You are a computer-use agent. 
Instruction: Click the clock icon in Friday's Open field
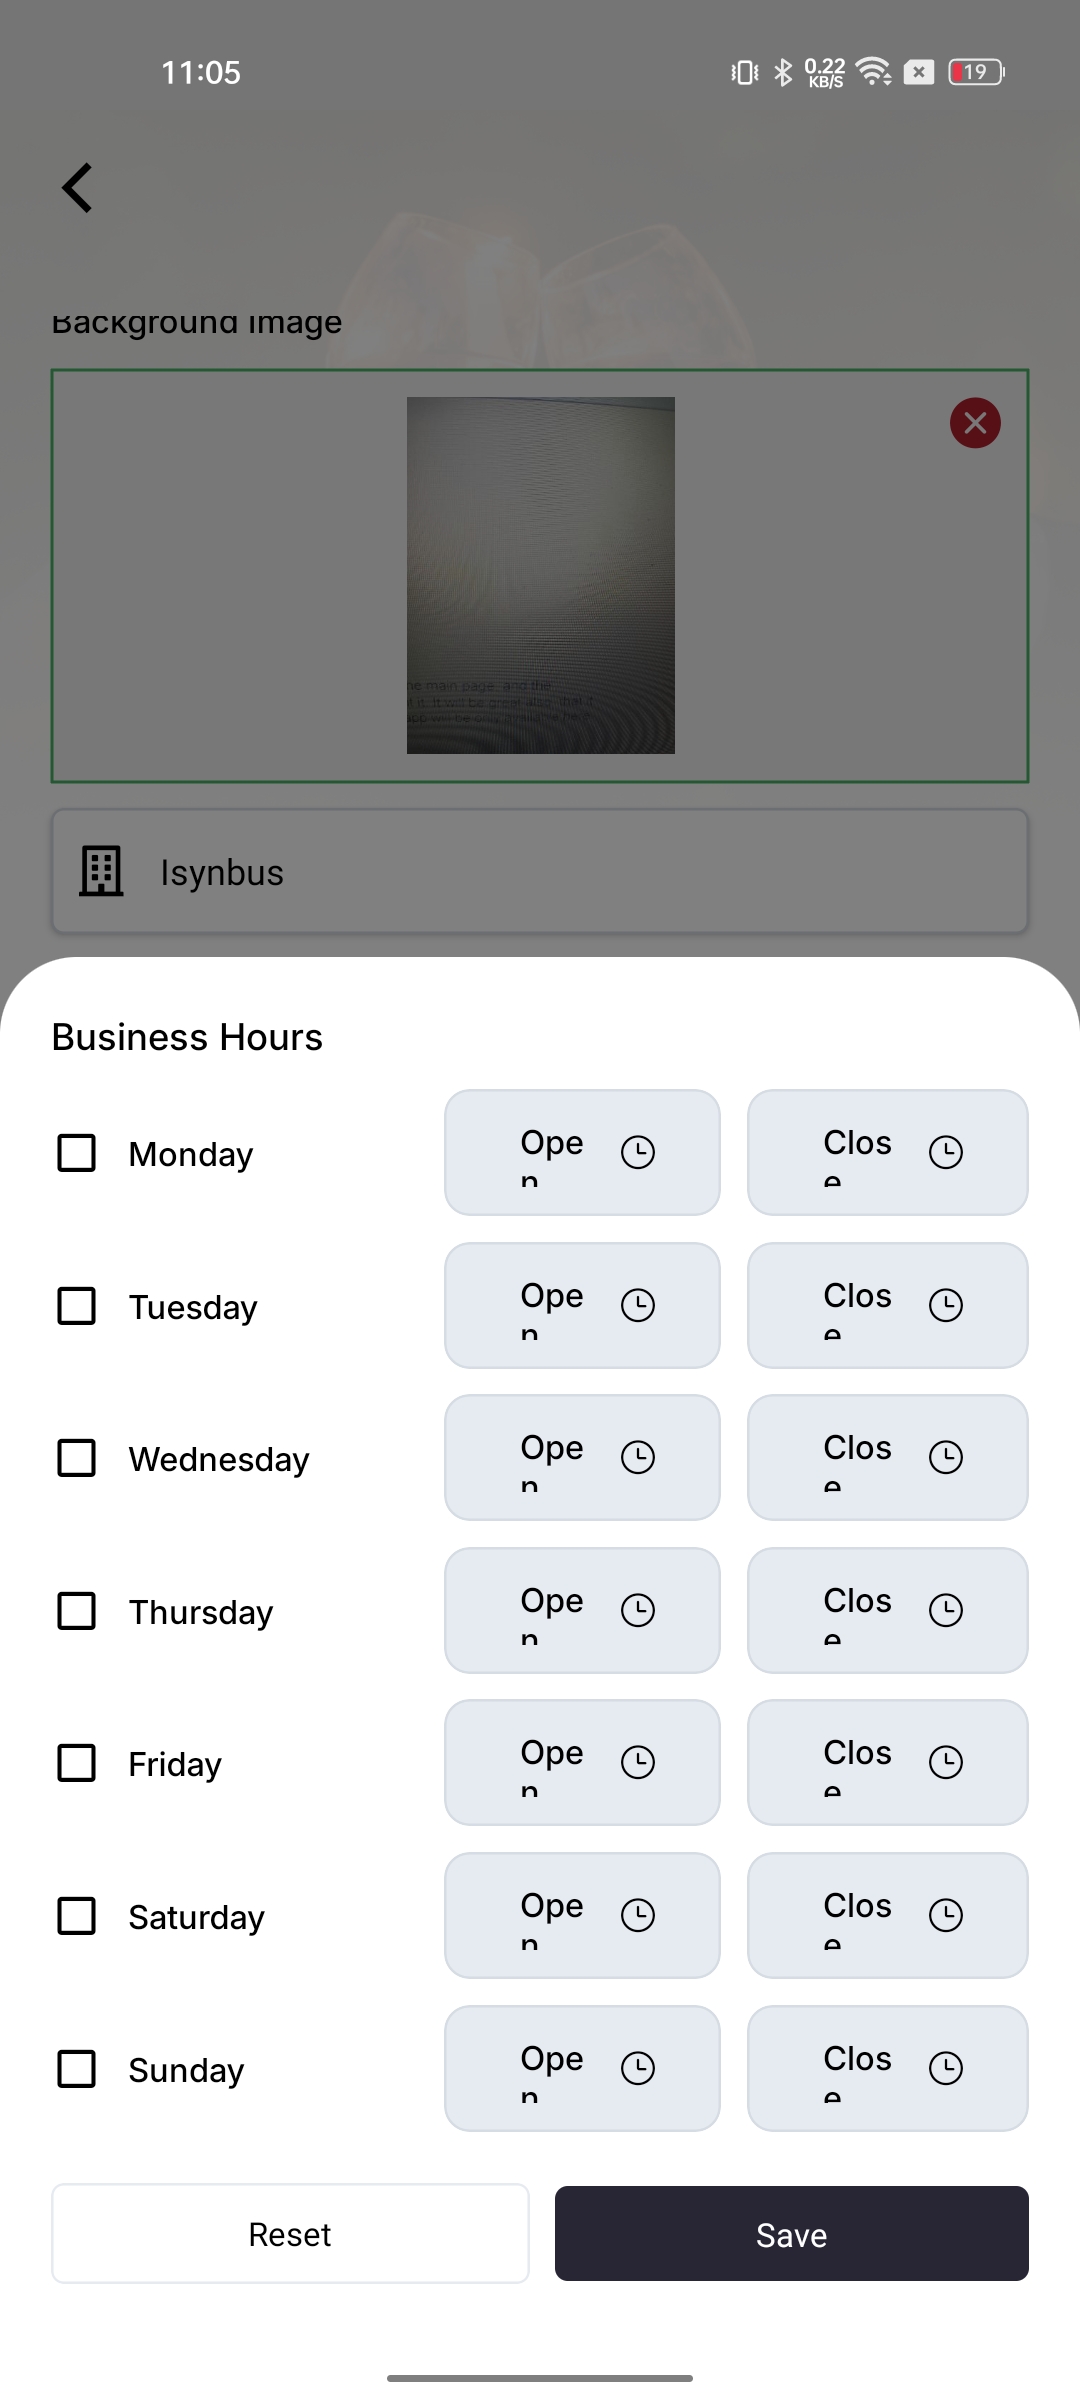pyautogui.click(x=638, y=1762)
